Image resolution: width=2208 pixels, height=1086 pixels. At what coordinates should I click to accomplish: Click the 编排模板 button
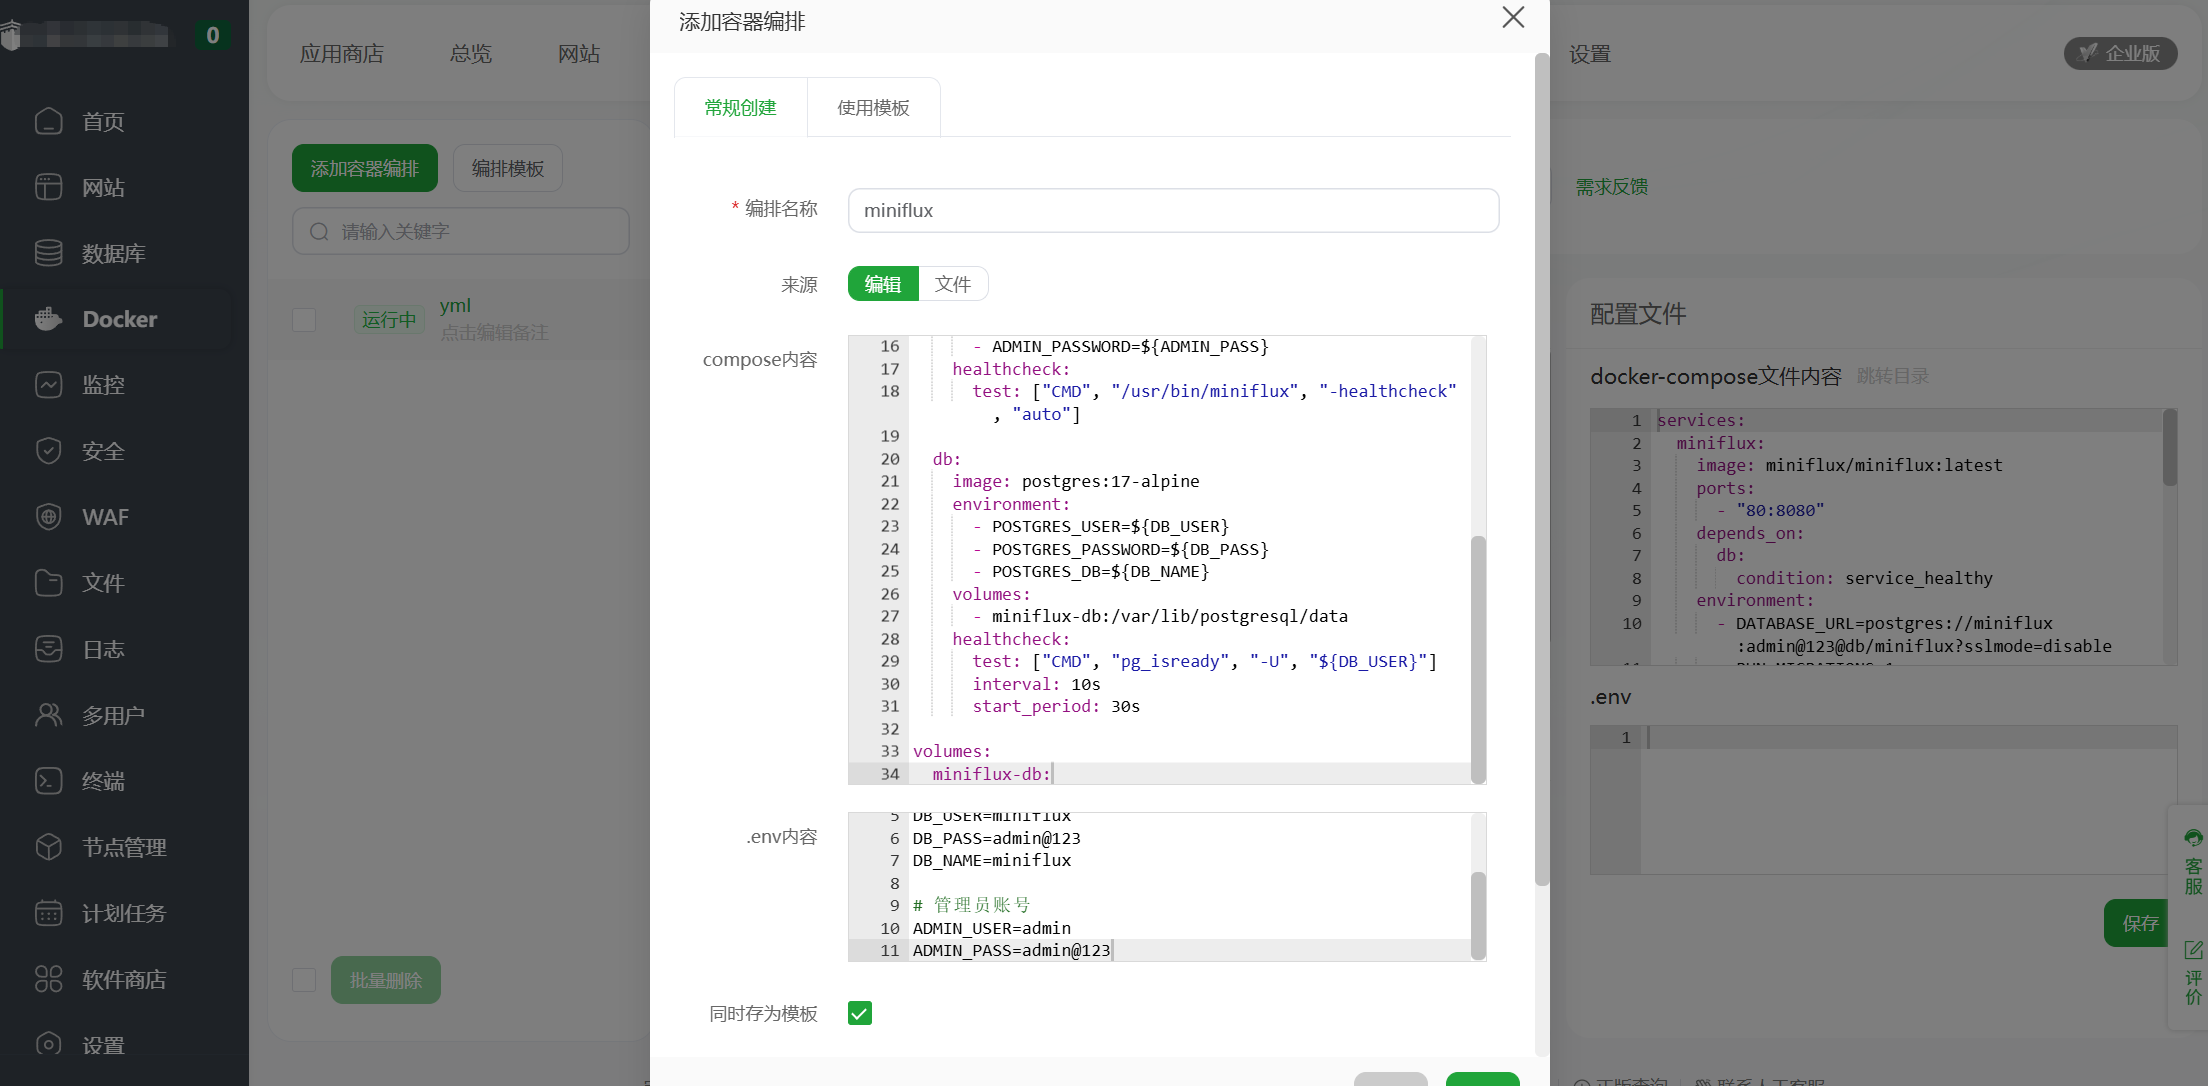click(508, 168)
